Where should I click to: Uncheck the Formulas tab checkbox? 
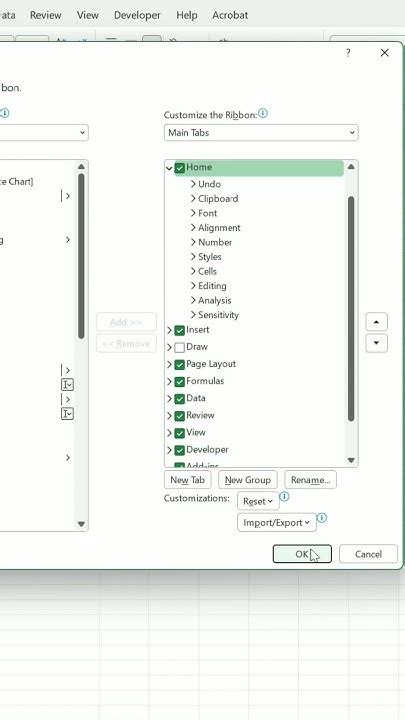click(x=180, y=382)
